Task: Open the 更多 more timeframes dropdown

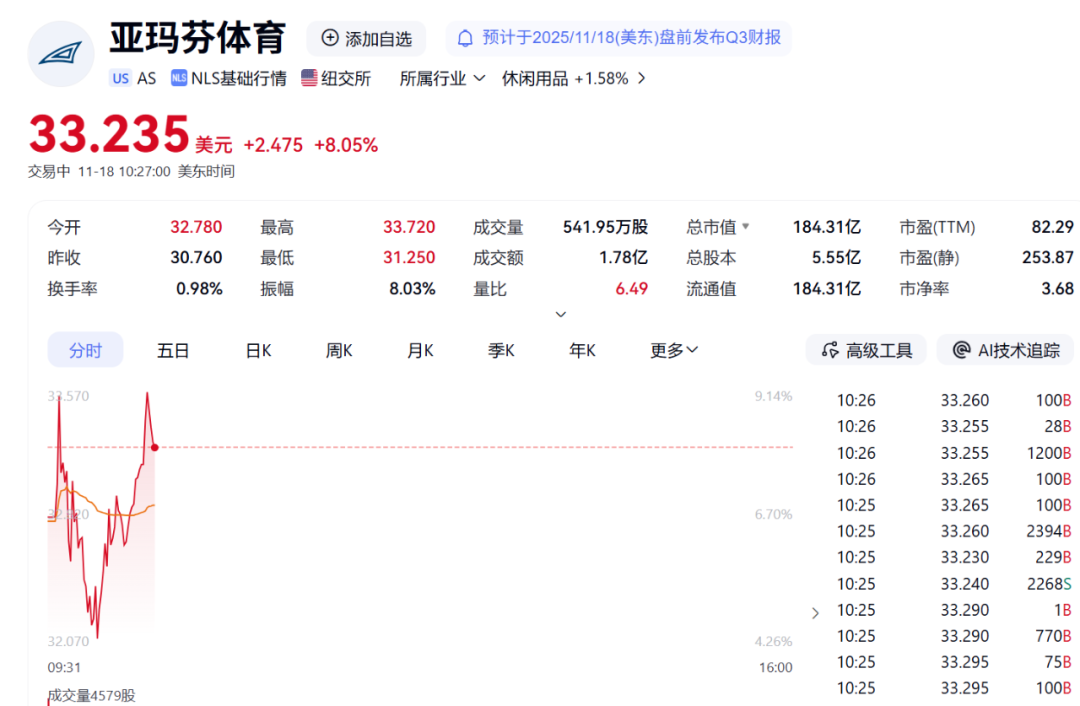Action: 674,350
